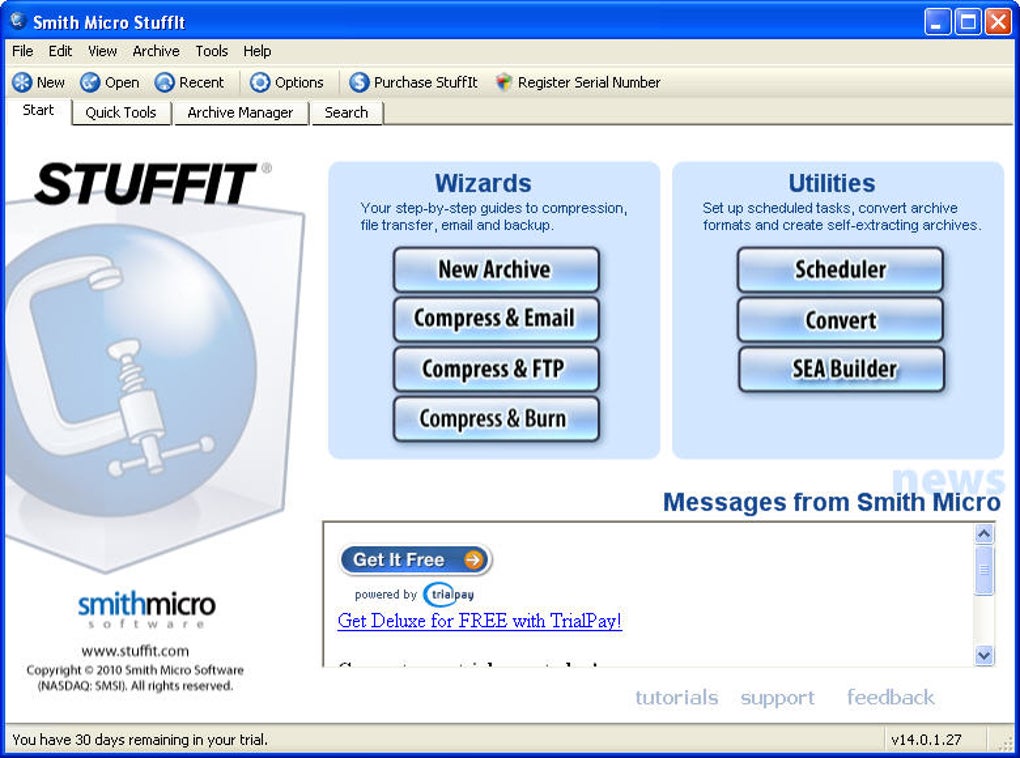Follow the Get Deluxe for FREE link

pos(479,621)
